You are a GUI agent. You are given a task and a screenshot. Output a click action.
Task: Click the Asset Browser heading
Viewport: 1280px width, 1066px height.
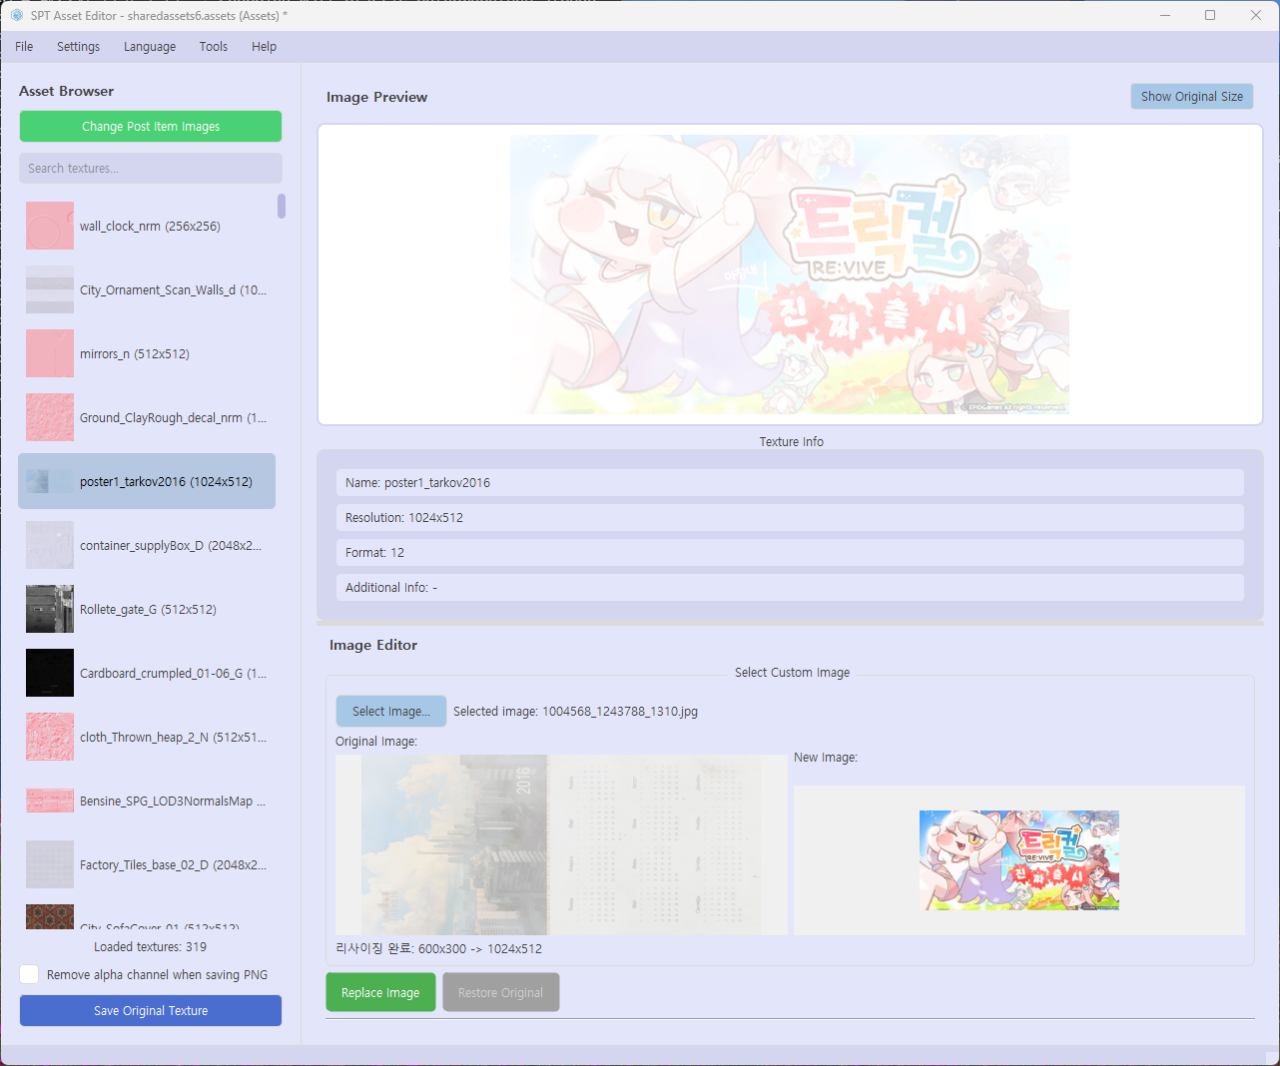point(66,91)
